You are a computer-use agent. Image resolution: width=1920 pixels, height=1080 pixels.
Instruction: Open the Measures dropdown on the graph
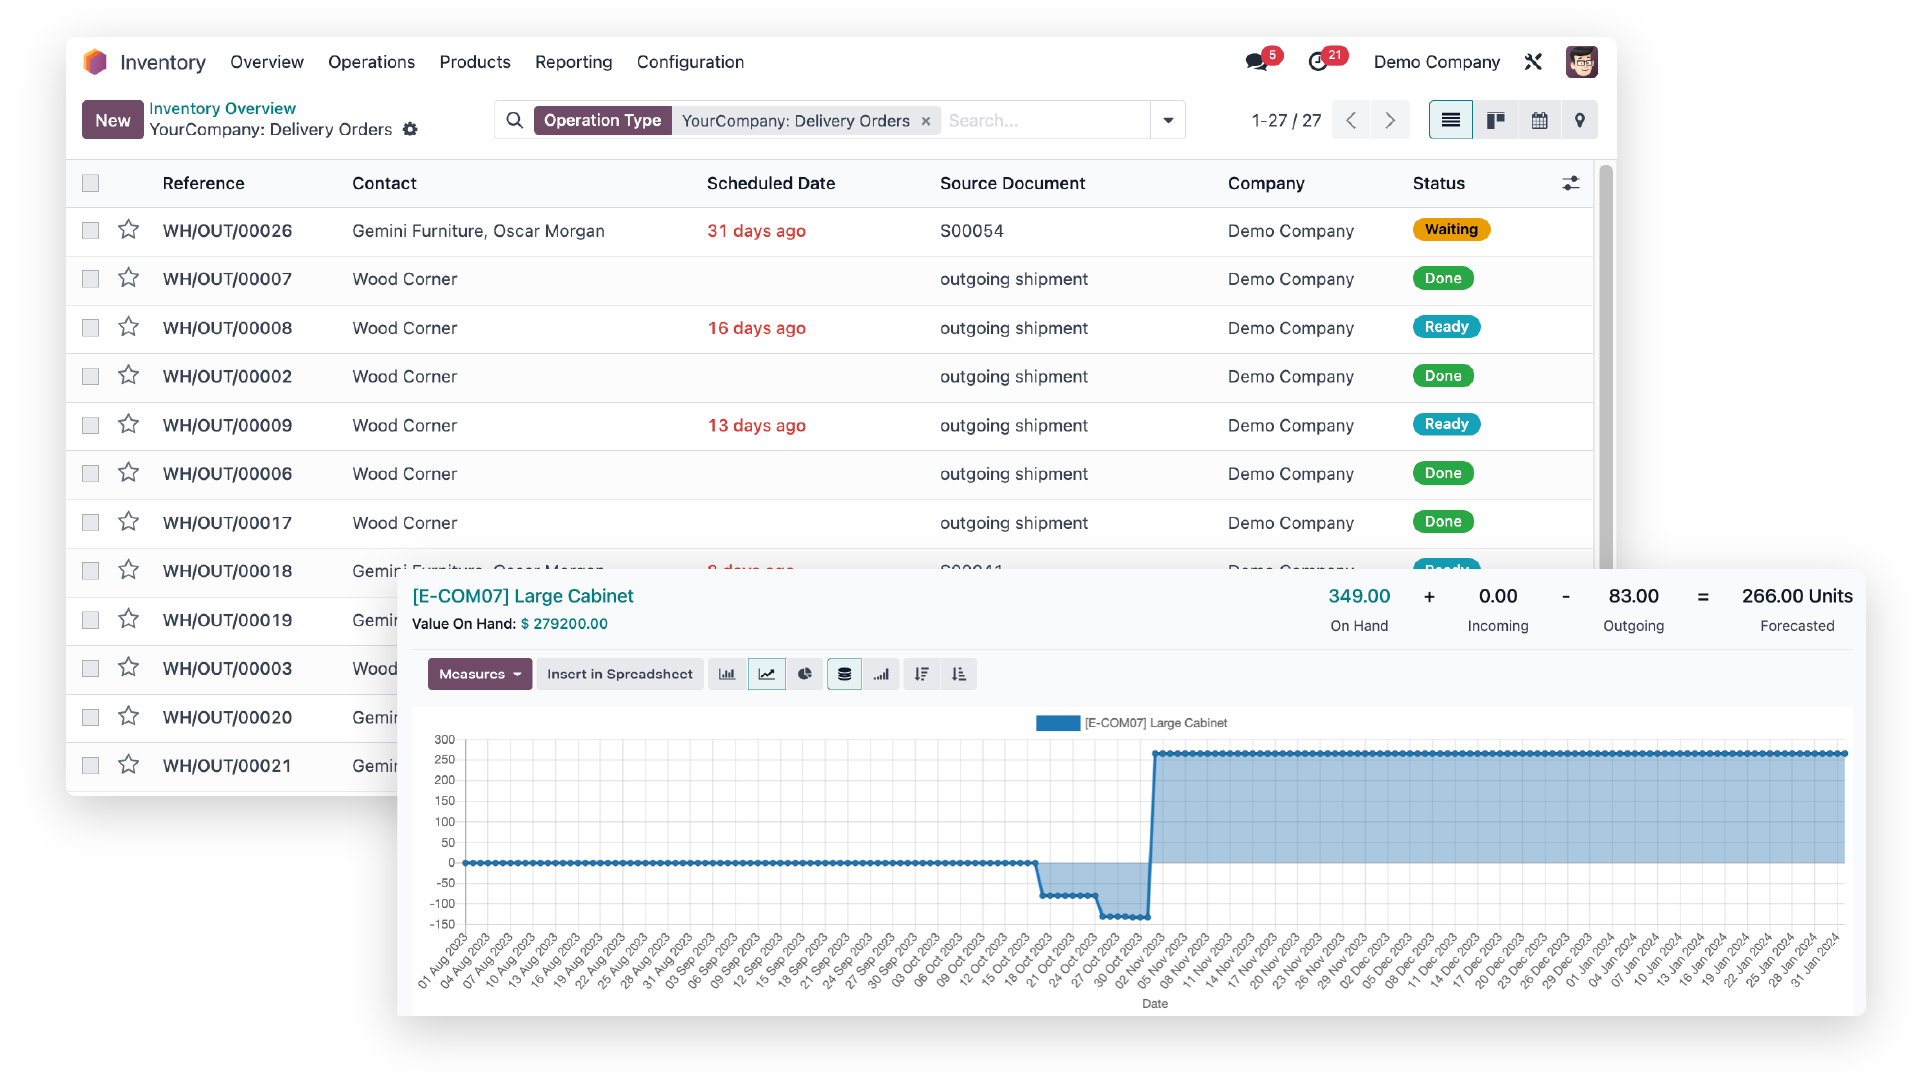(x=479, y=673)
